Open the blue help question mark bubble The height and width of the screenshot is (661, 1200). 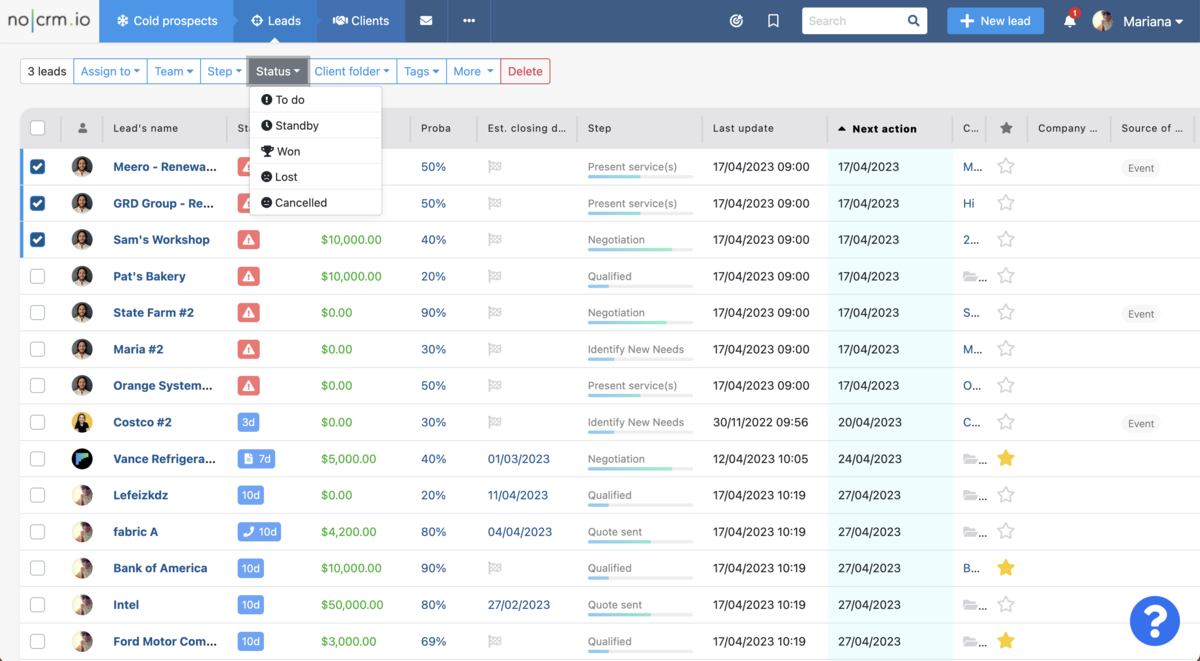tap(1154, 621)
